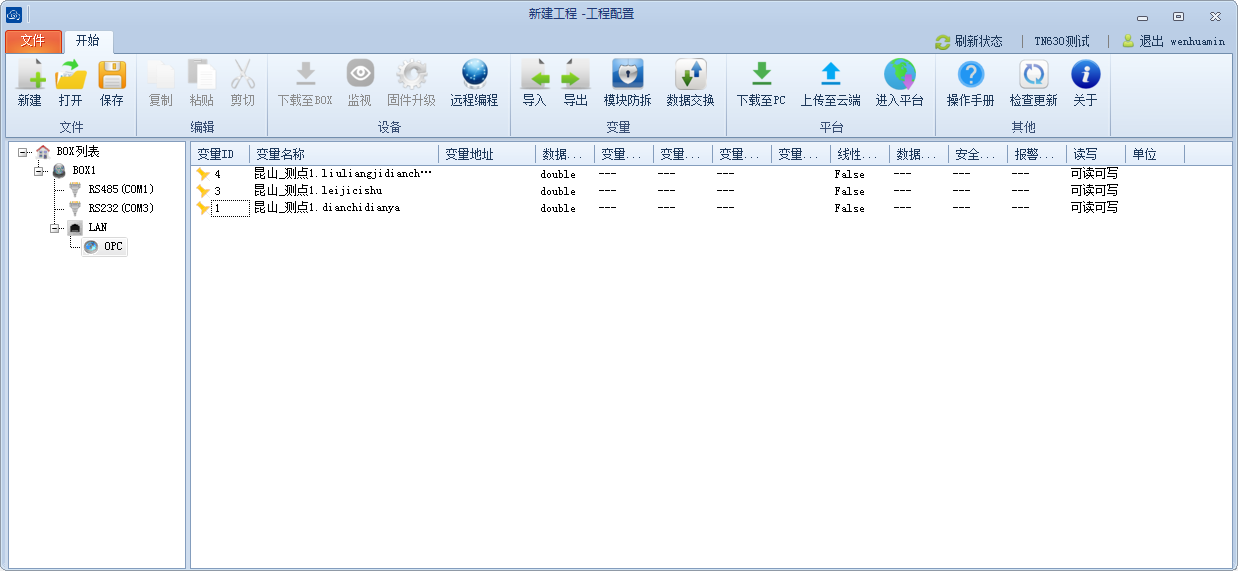Screen dimensions: 1238x571
Task: Open the 文件 ribbon tab
Action: [x=33, y=41]
